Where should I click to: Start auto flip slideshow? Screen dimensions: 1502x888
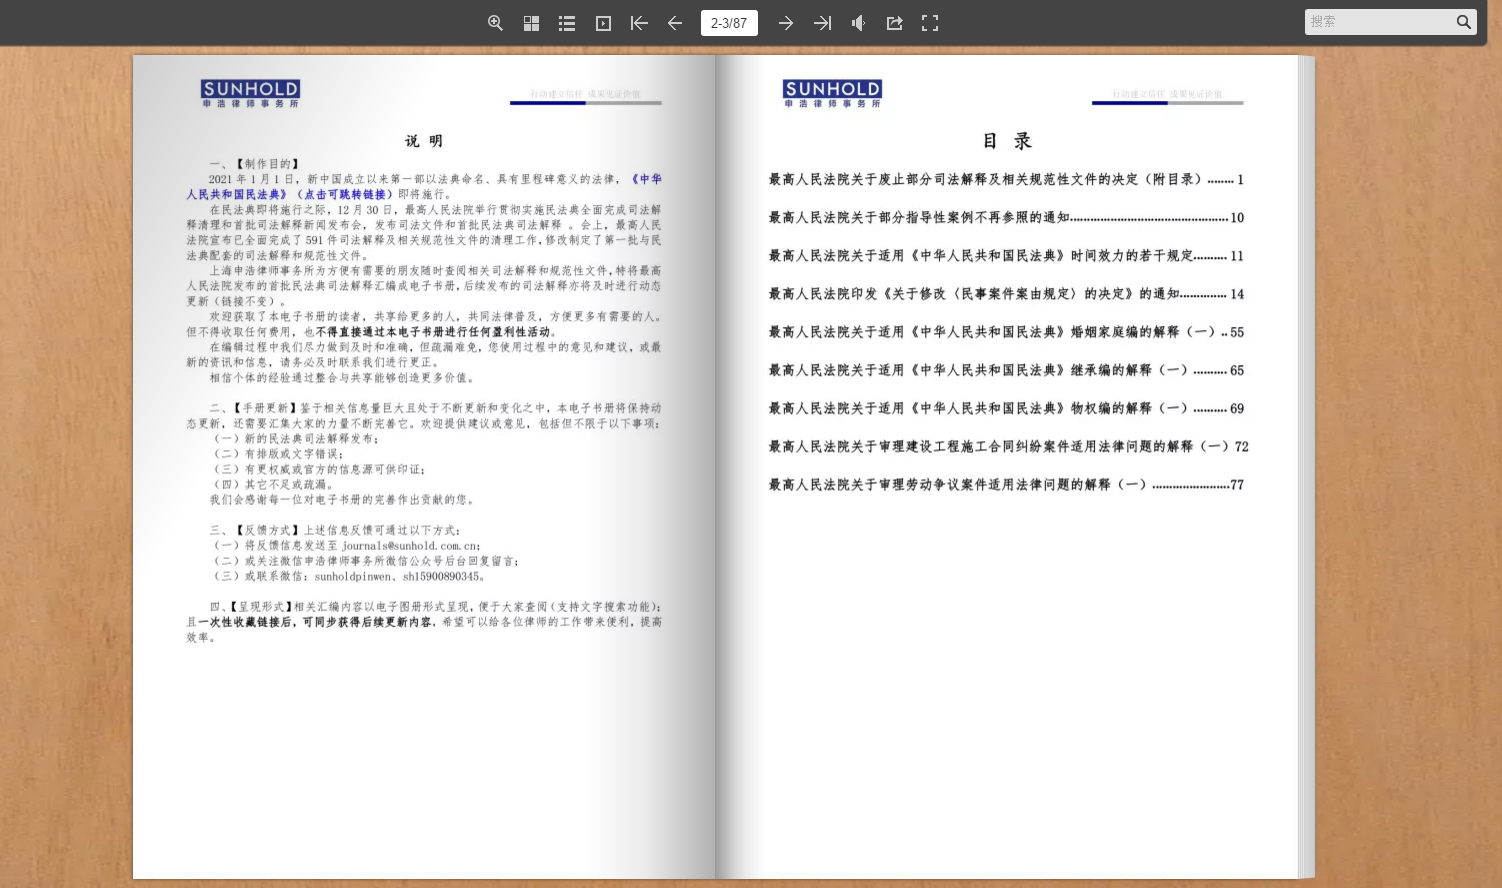(603, 23)
